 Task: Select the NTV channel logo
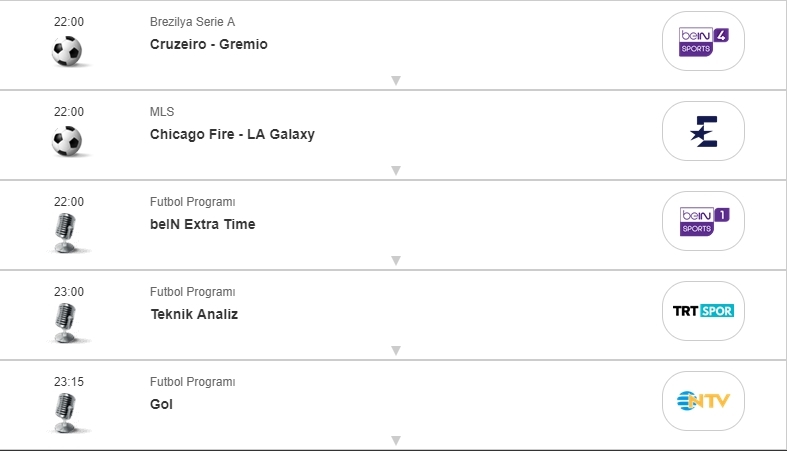[x=703, y=401]
